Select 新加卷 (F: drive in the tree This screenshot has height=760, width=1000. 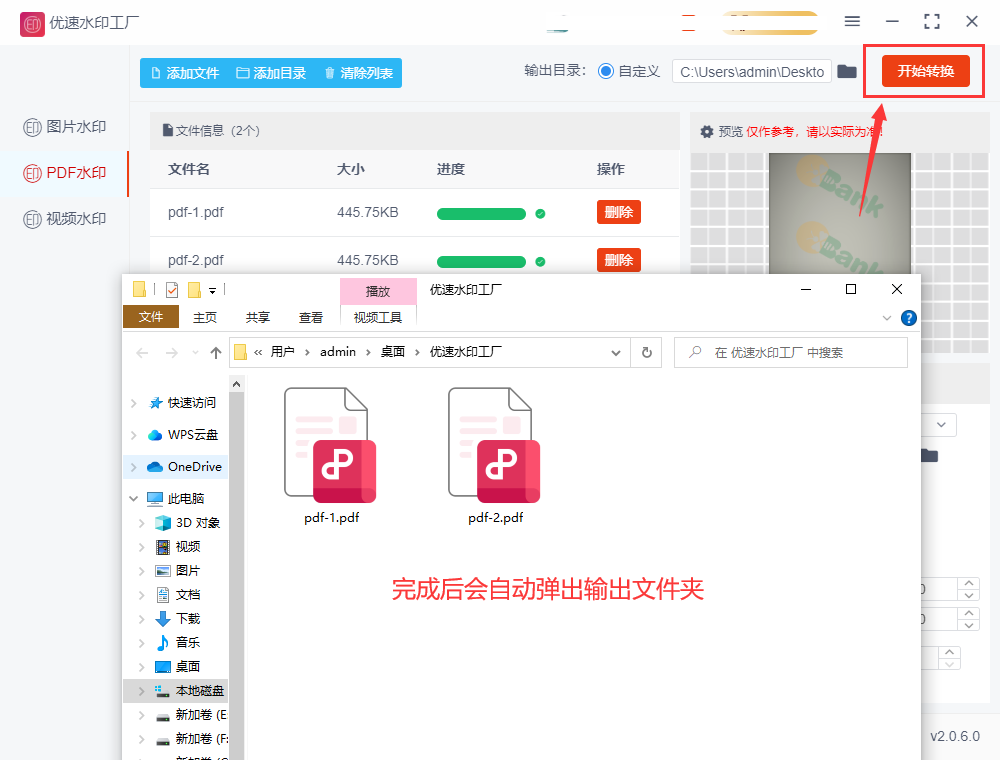[191, 739]
